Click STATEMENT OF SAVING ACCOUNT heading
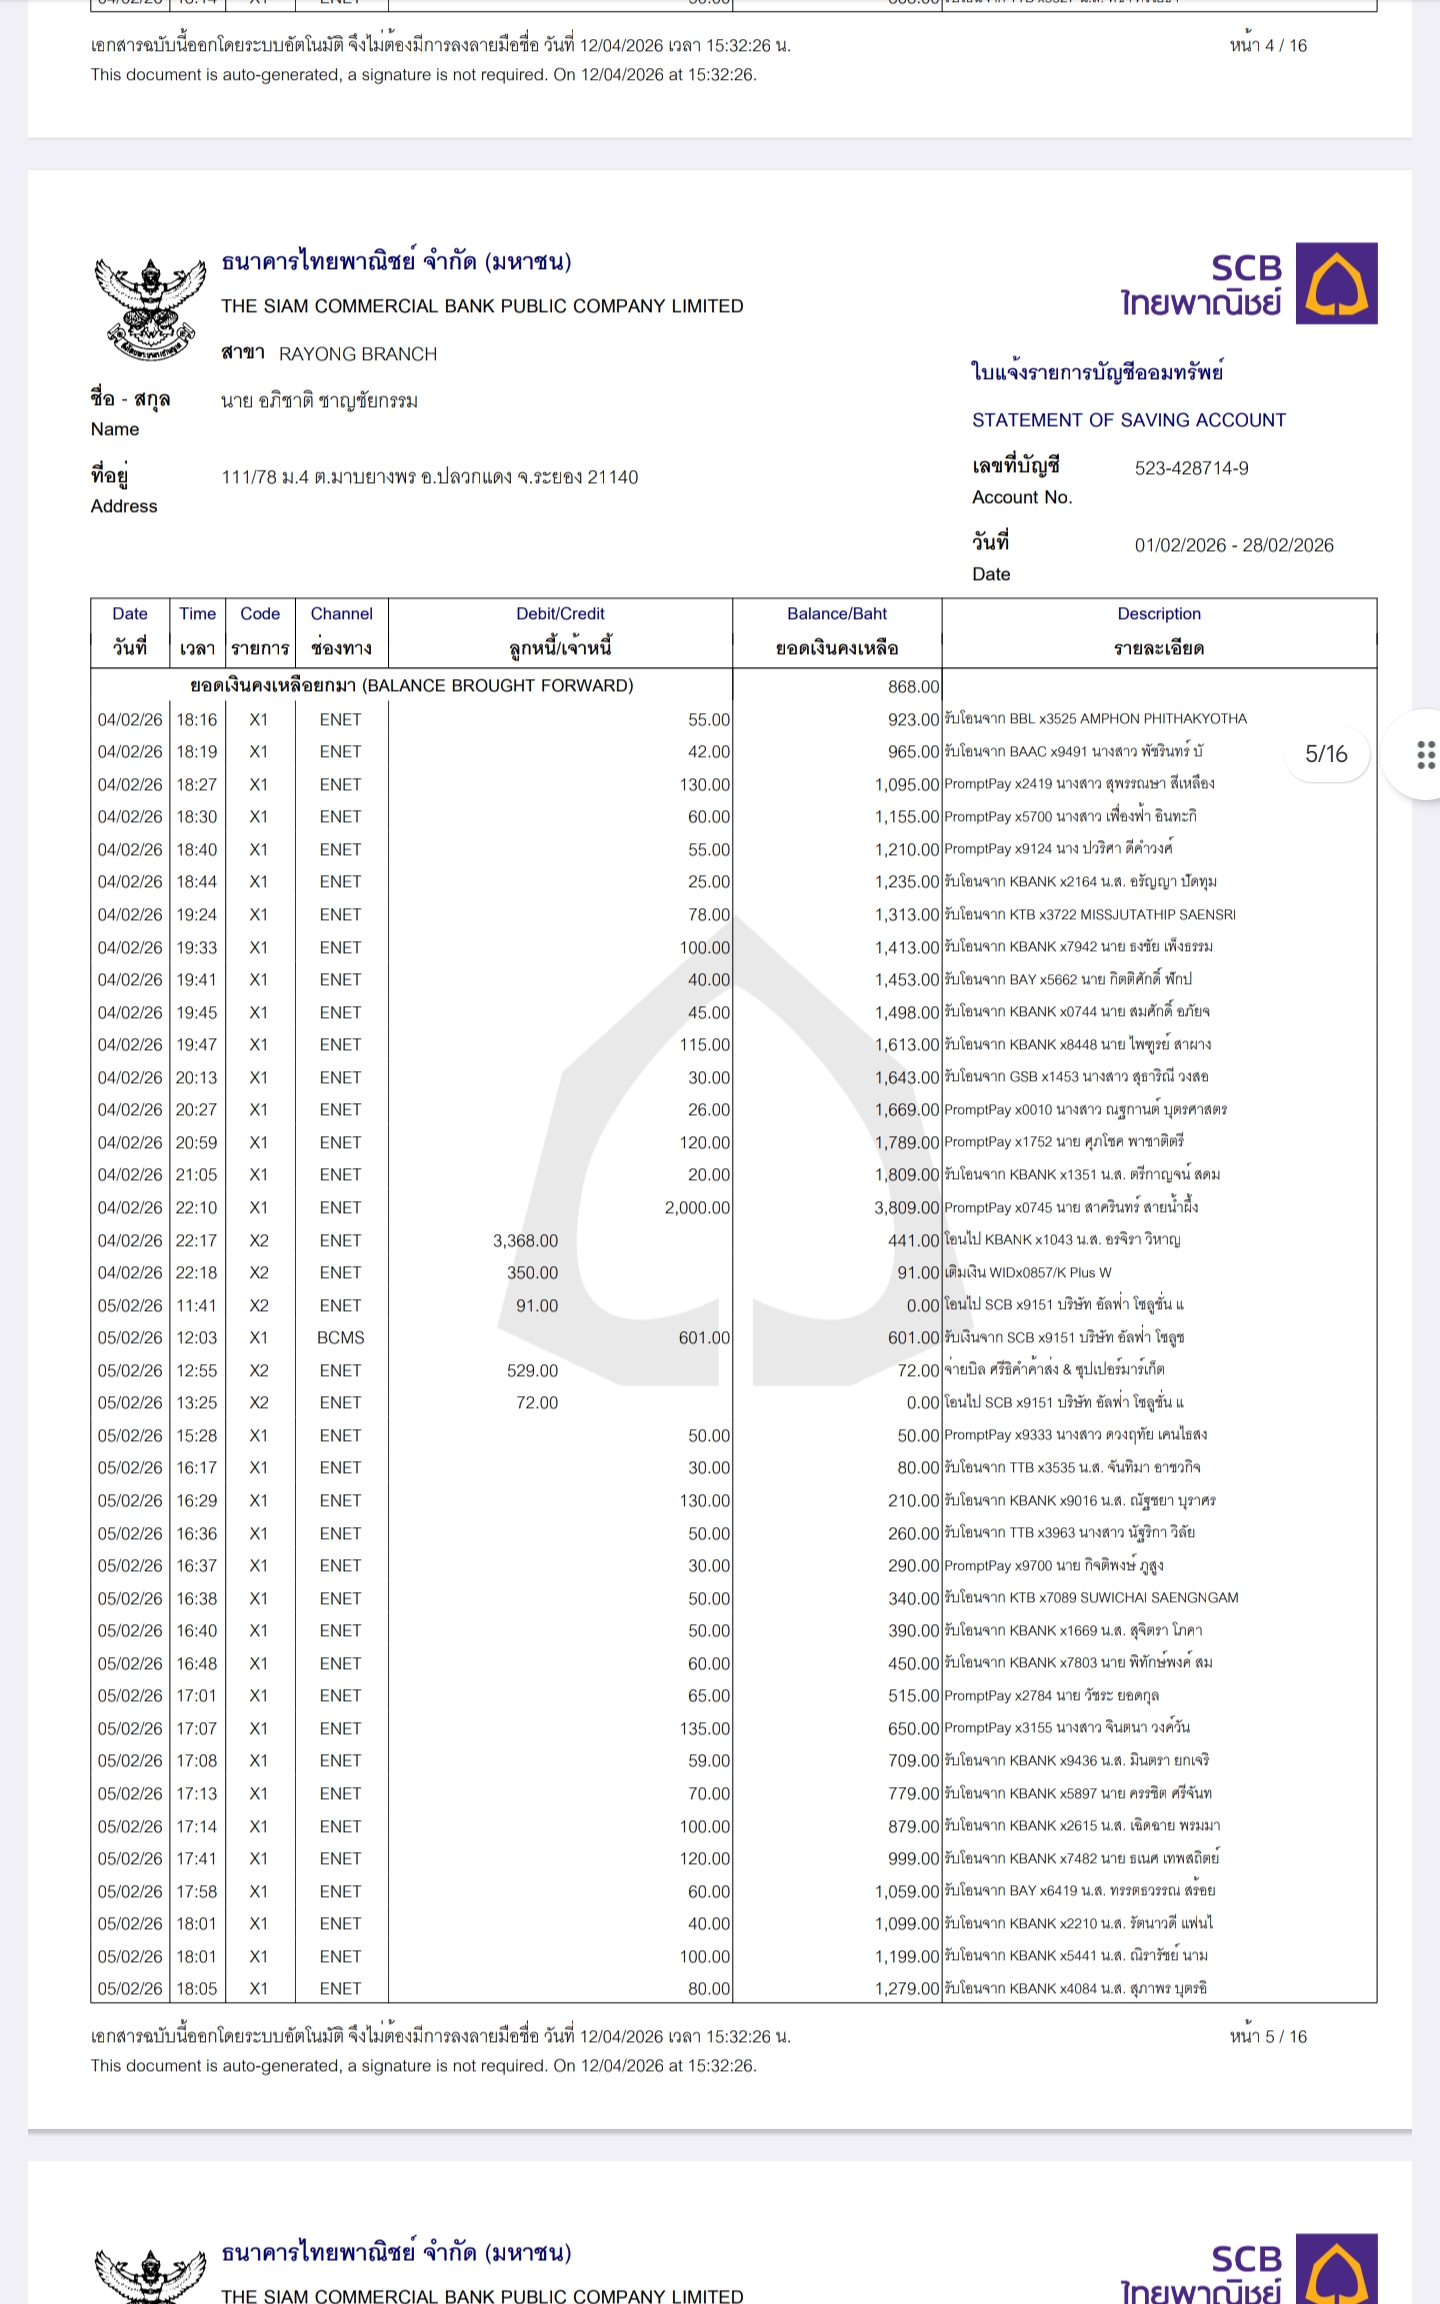 tap(1129, 420)
